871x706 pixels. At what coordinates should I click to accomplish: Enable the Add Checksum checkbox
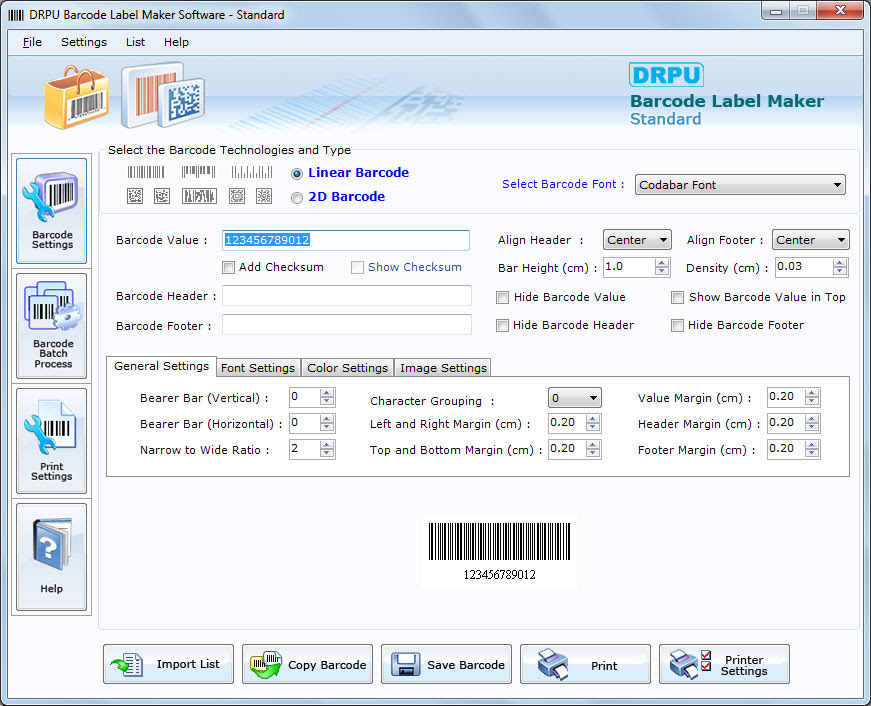228,268
